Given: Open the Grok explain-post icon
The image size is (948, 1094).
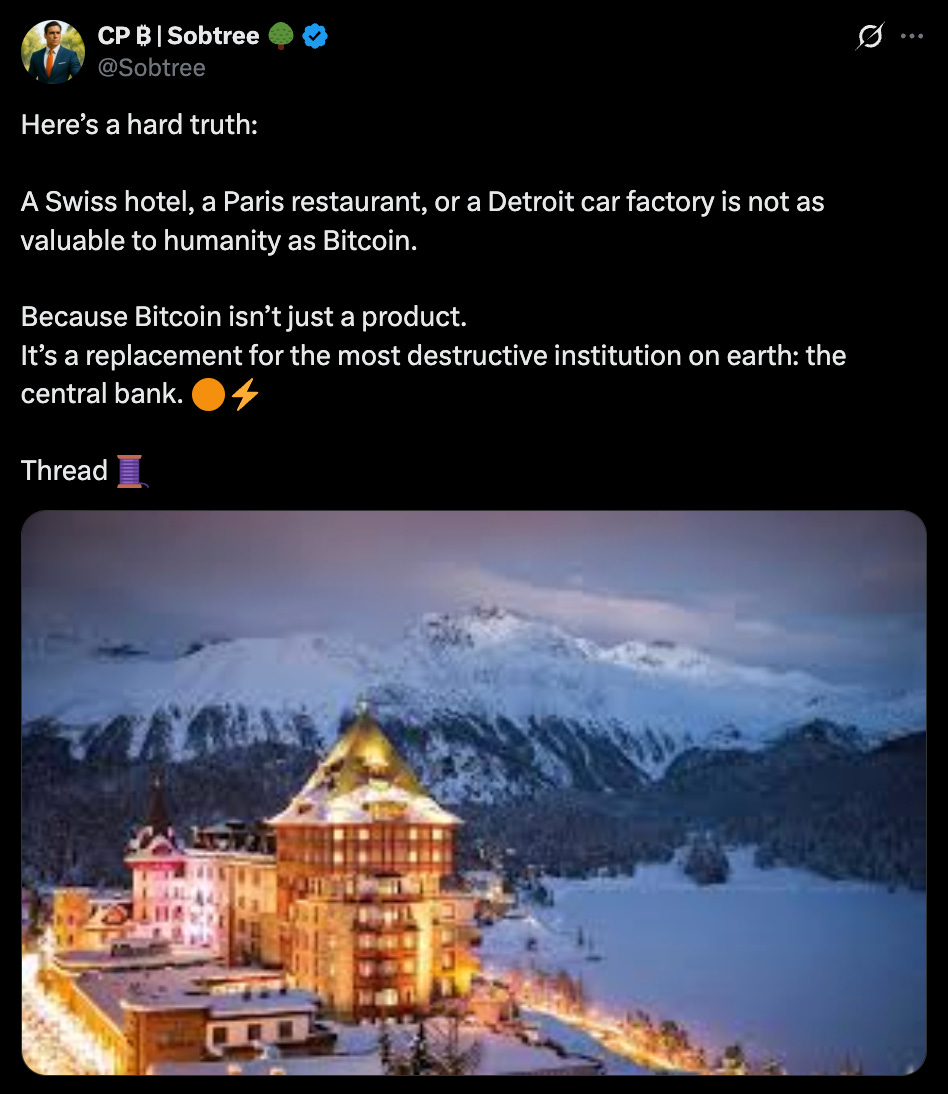Looking at the screenshot, I should 870,36.
